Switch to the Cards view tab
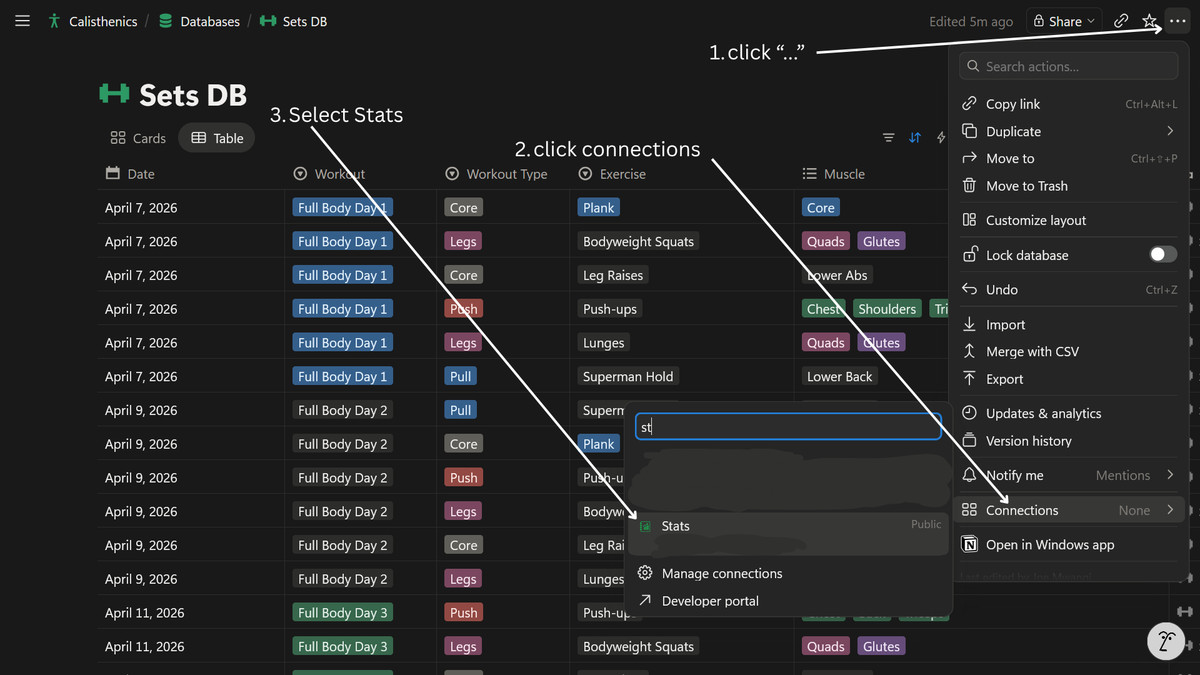 click(138, 138)
